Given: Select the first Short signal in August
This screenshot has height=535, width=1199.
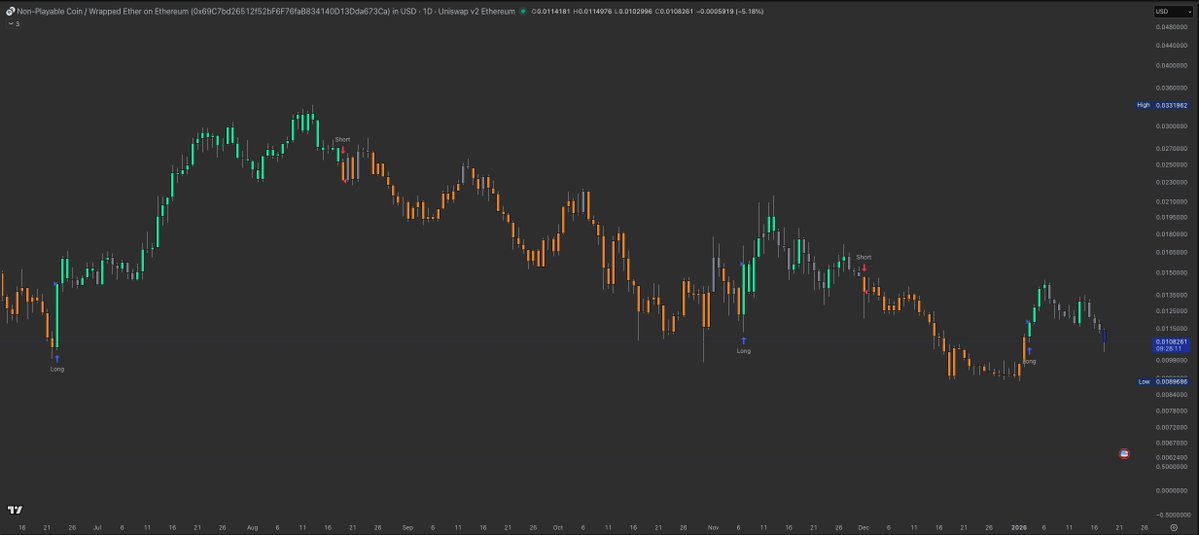Looking at the screenshot, I should [x=343, y=144].
